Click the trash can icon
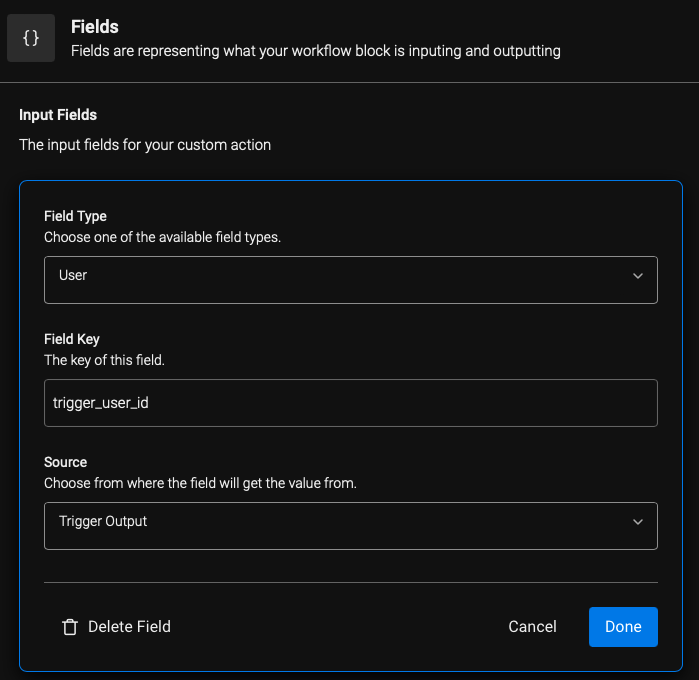Viewport: 699px width, 680px height. [70, 626]
